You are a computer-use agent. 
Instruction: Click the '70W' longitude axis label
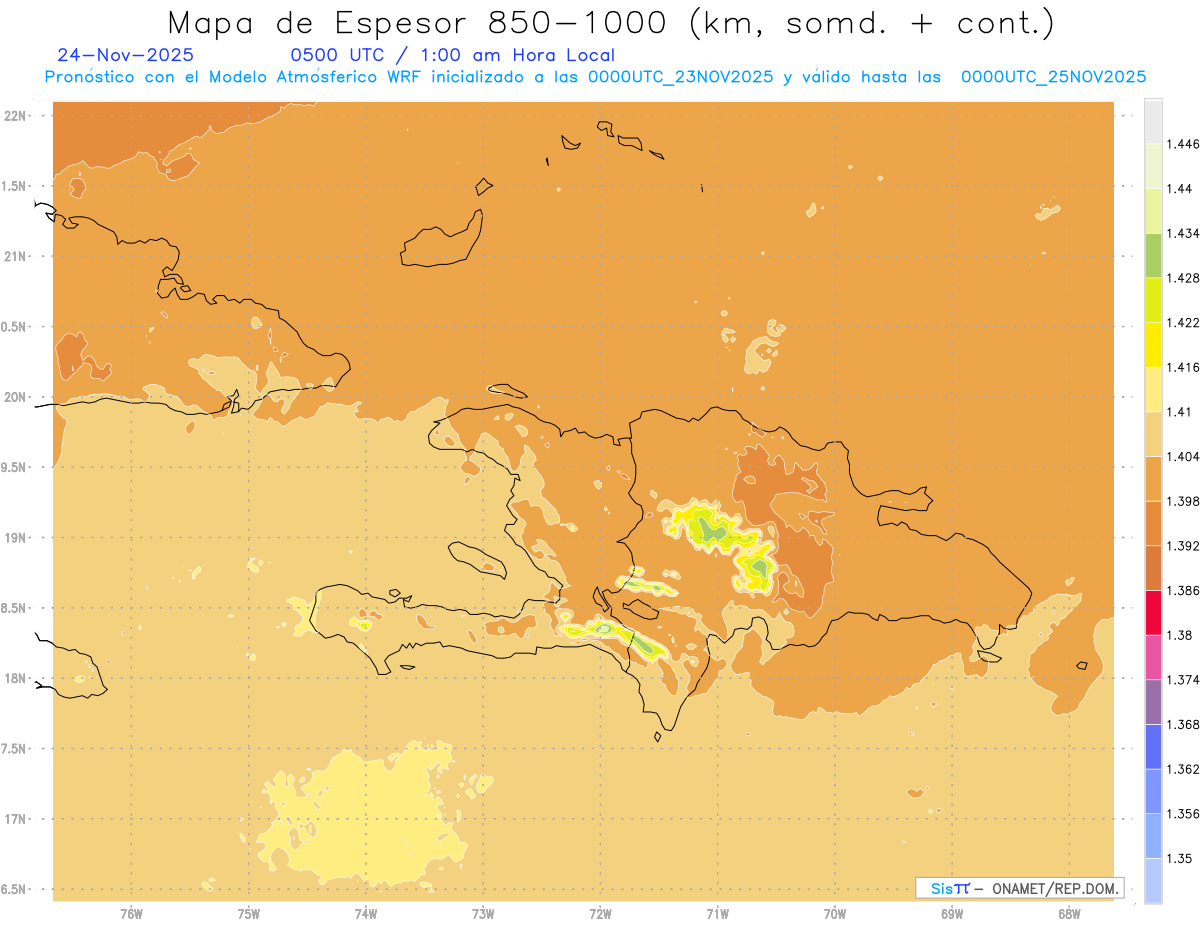pos(835,912)
